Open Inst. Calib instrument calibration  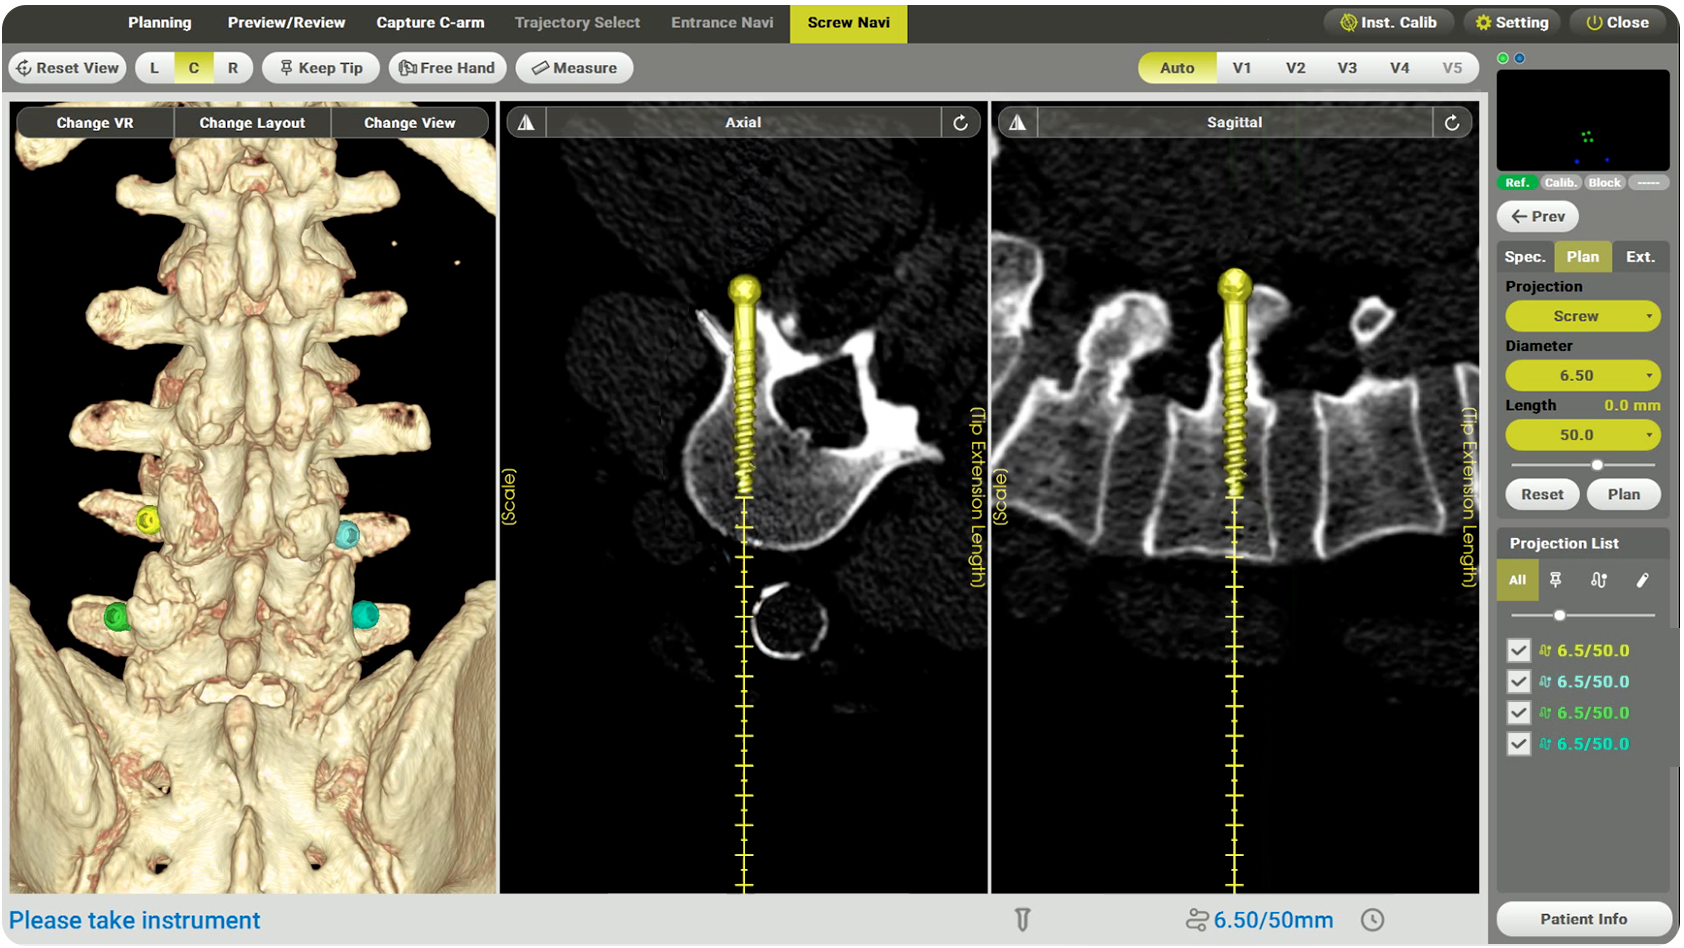(1388, 22)
